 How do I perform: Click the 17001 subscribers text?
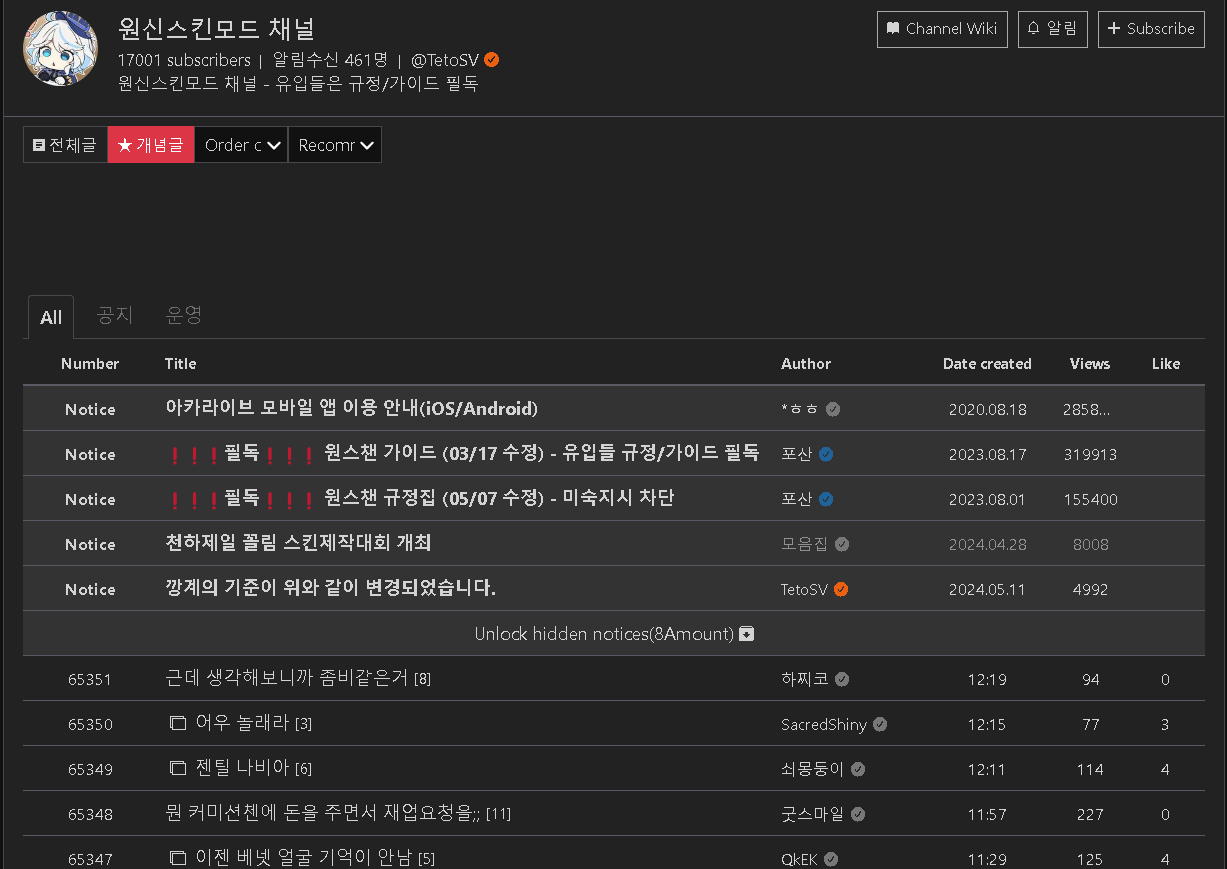(x=184, y=60)
